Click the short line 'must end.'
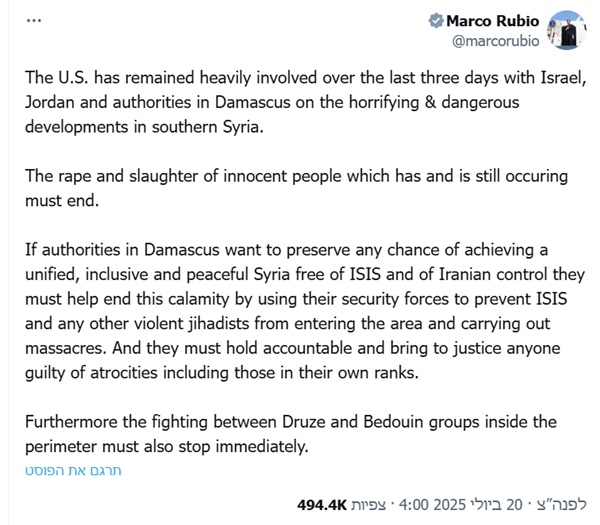The image size is (600, 525). point(62,201)
